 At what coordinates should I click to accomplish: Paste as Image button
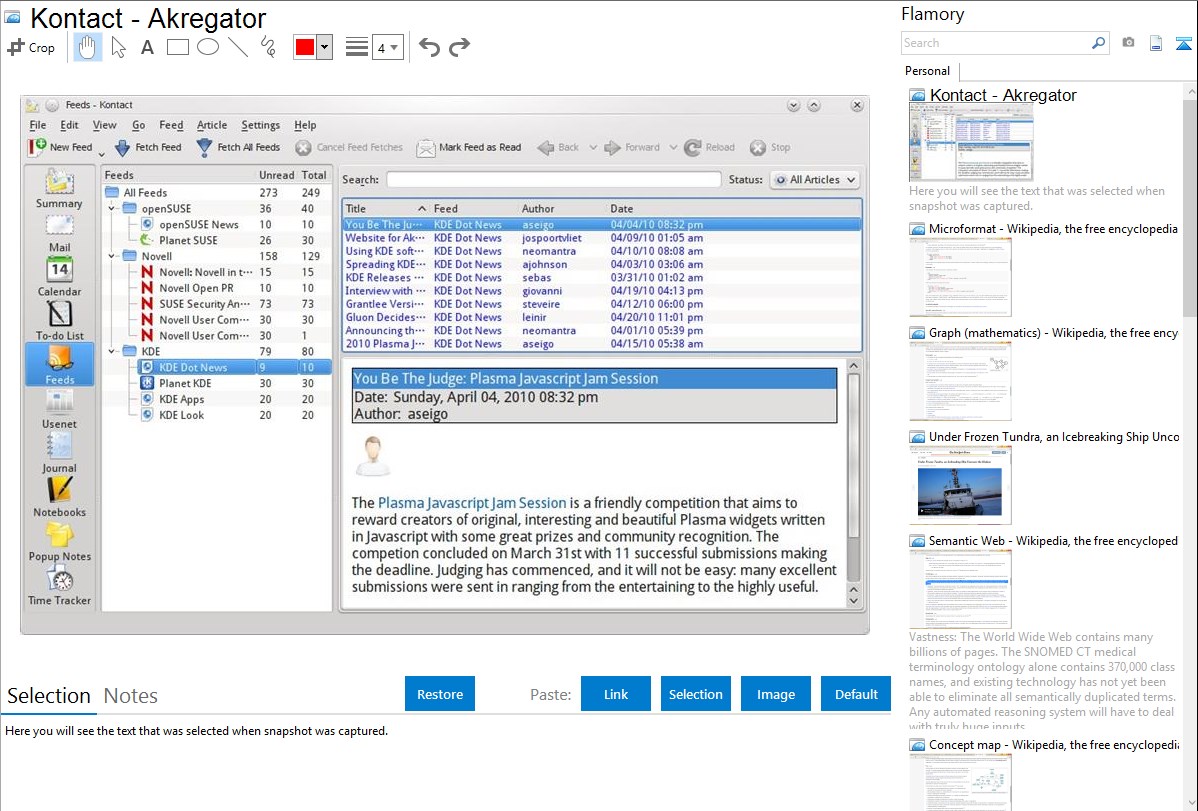pyautogui.click(x=775, y=694)
